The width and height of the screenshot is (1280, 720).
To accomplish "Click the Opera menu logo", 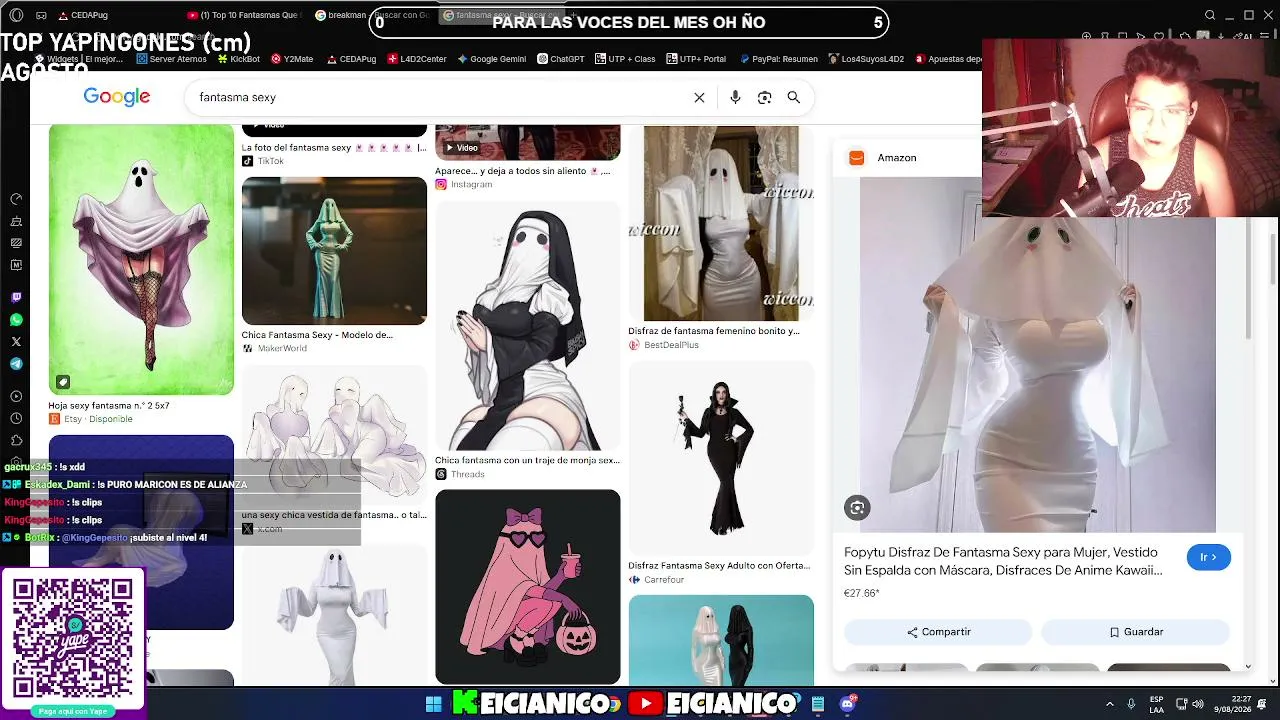I will click(16, 15).
